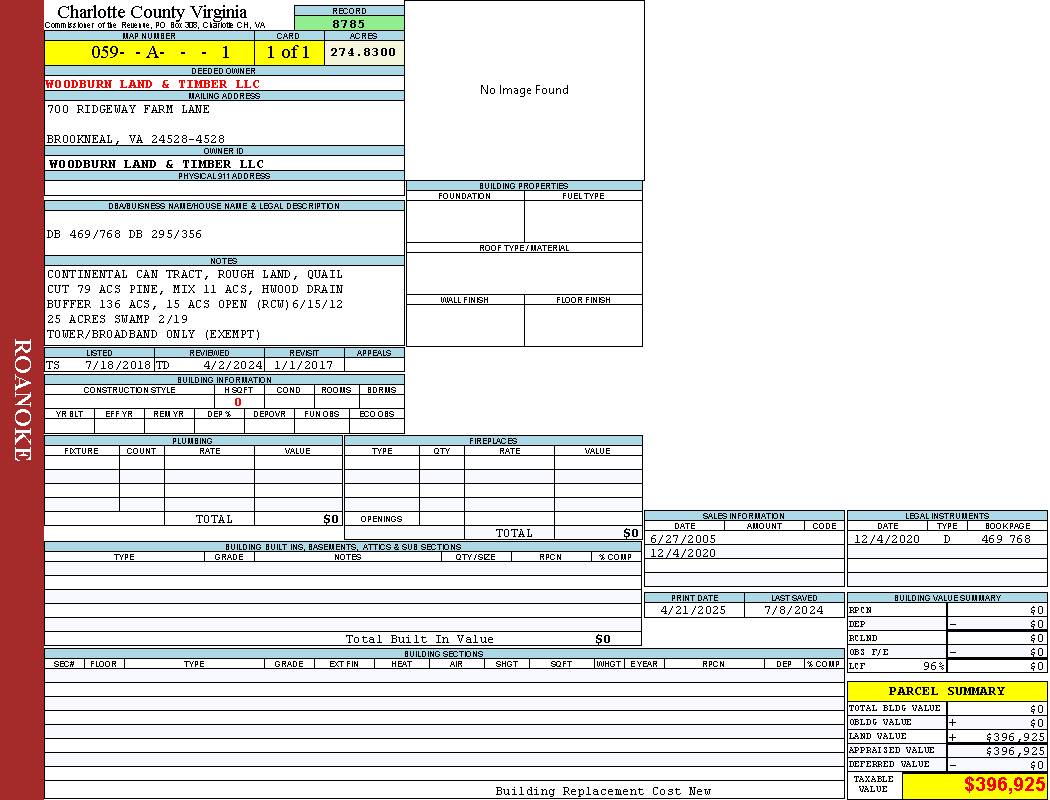
Task: Click the mailing address 700 Ridgeway Farm Lane
Action: click(x=128, y=109)
